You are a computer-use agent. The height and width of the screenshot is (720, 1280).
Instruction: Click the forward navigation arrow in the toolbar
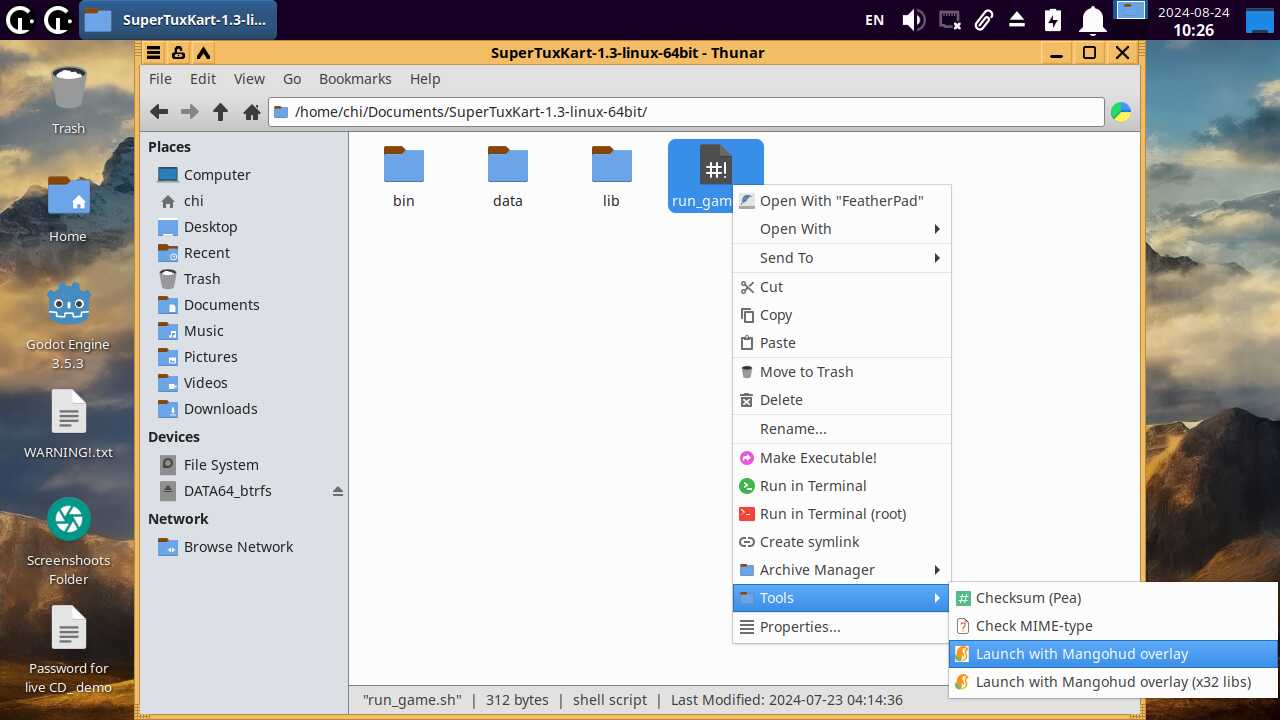coord(189,112)
